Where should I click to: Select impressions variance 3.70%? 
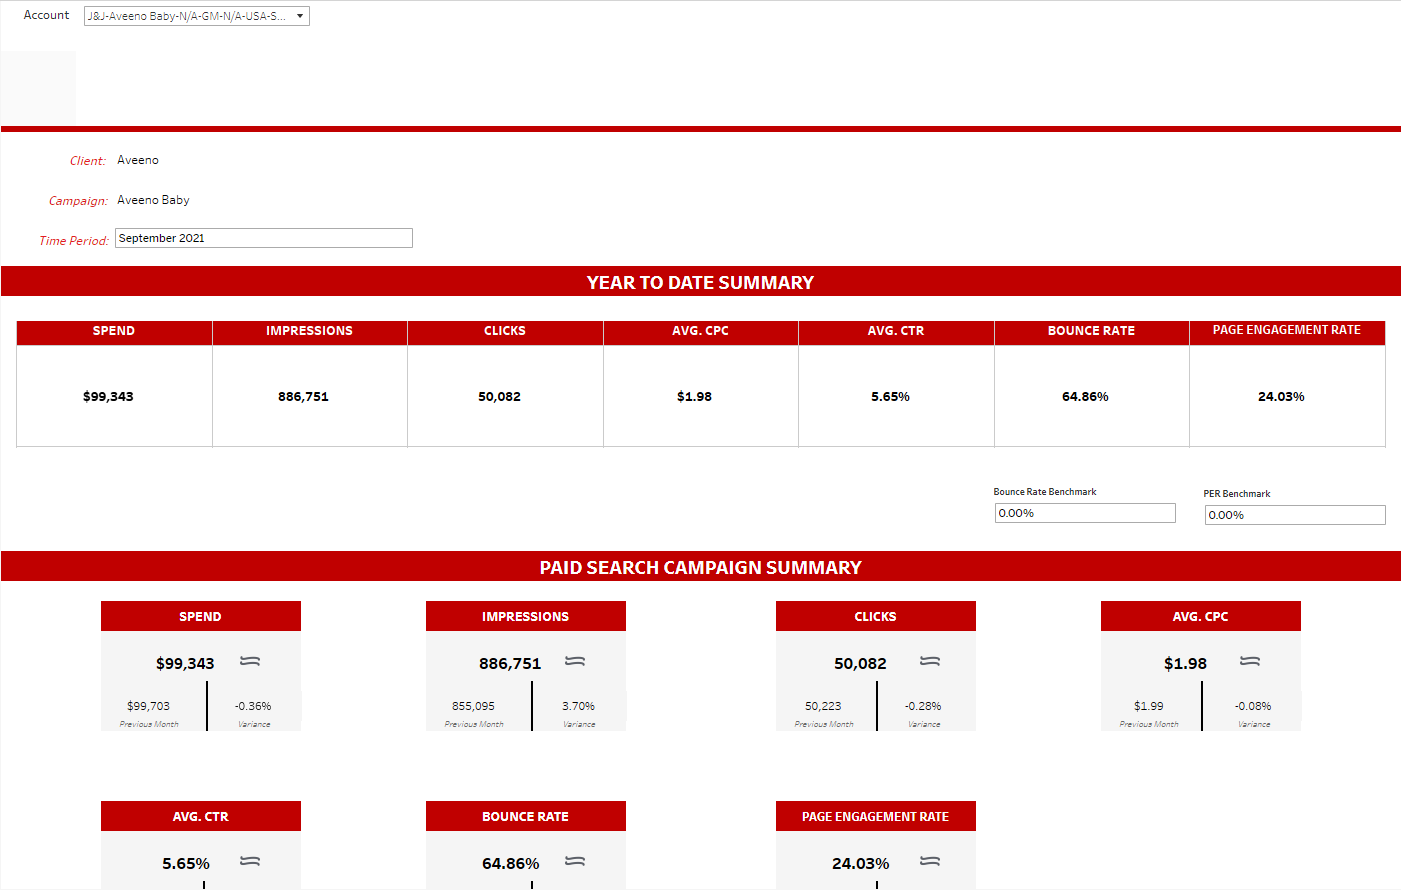(x=578, y=706)
